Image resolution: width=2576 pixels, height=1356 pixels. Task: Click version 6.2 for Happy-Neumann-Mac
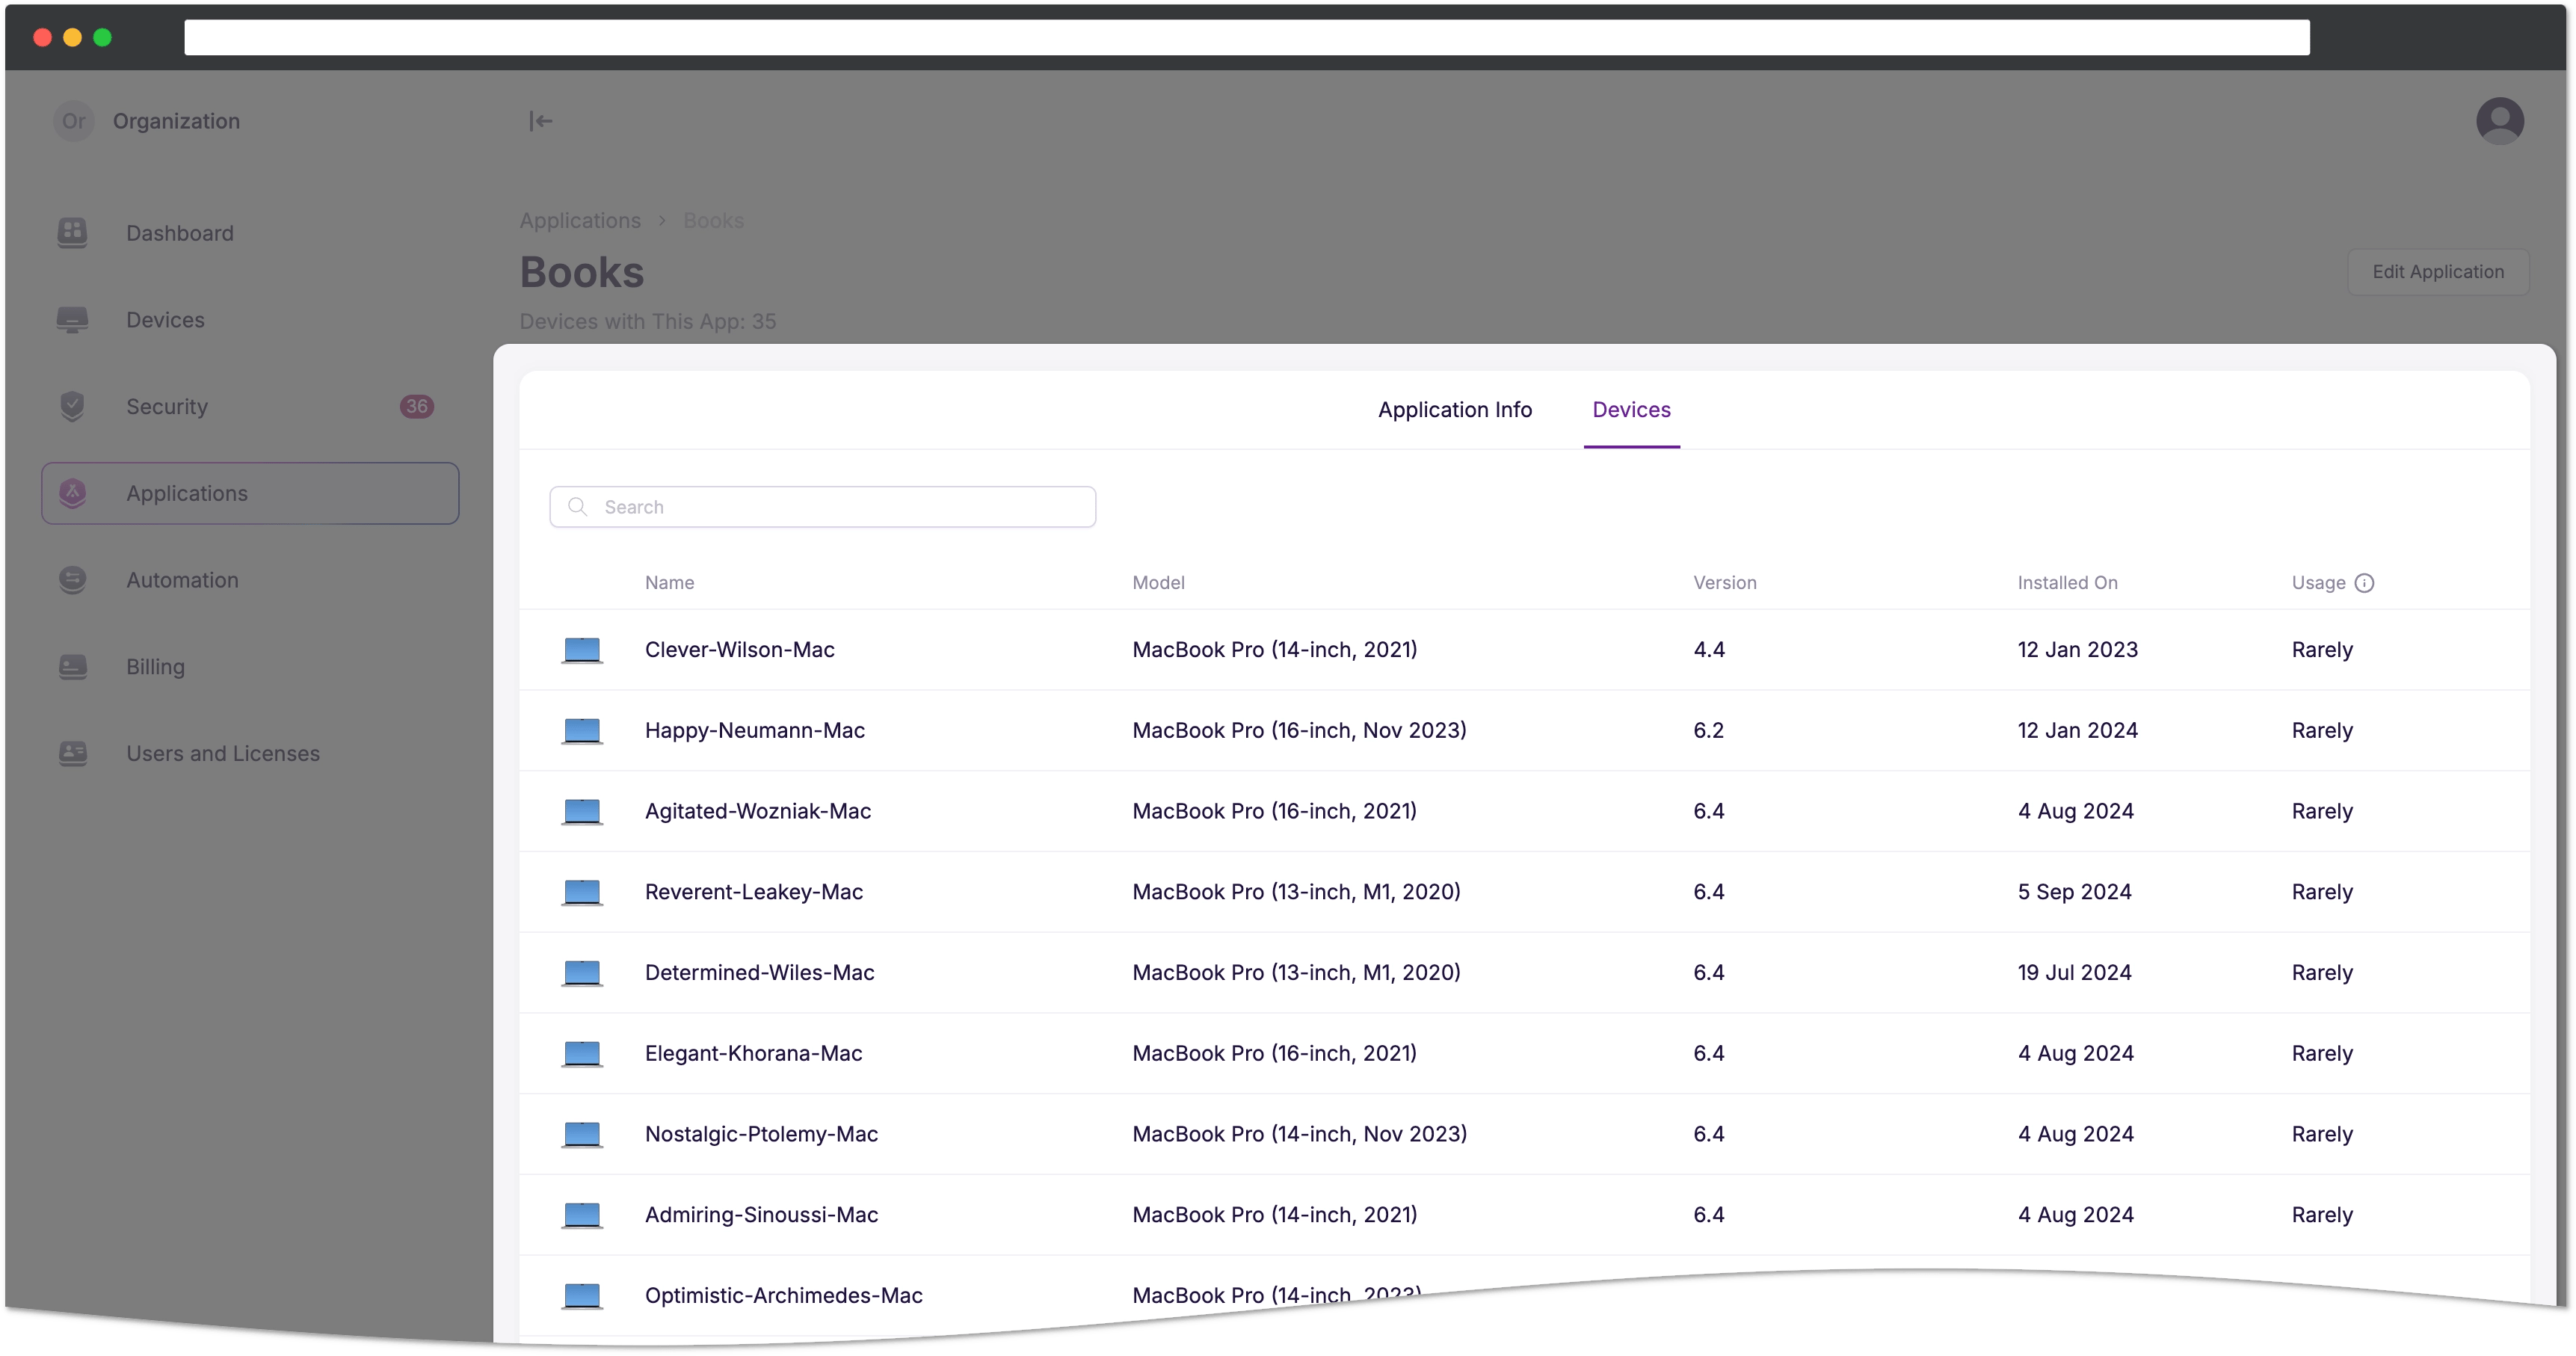(x=1708, y=730)
